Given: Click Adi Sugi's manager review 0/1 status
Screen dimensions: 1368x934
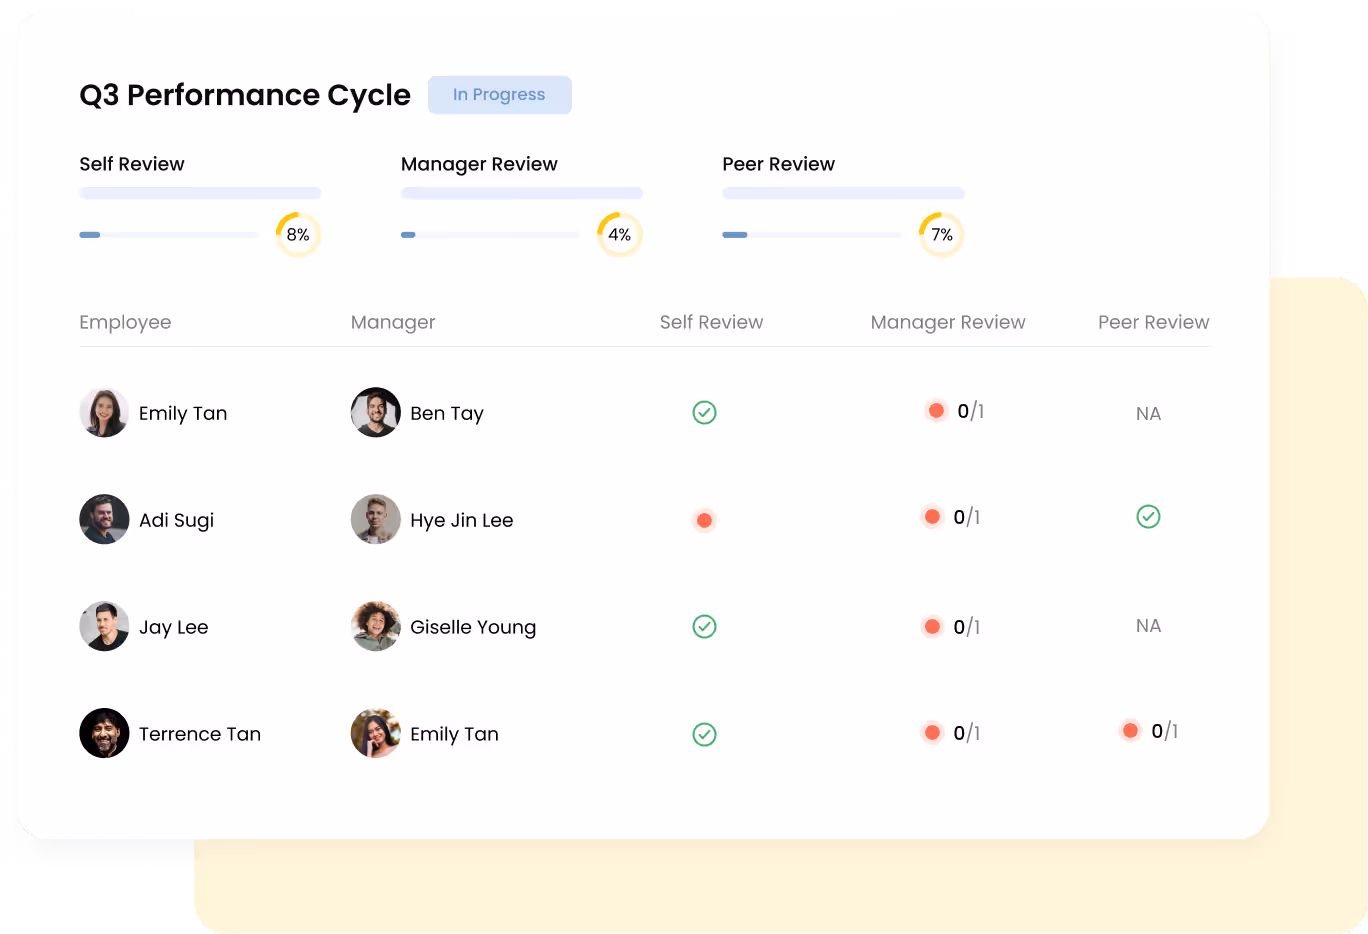Looking at the screenshot, I should coord(951,517).
